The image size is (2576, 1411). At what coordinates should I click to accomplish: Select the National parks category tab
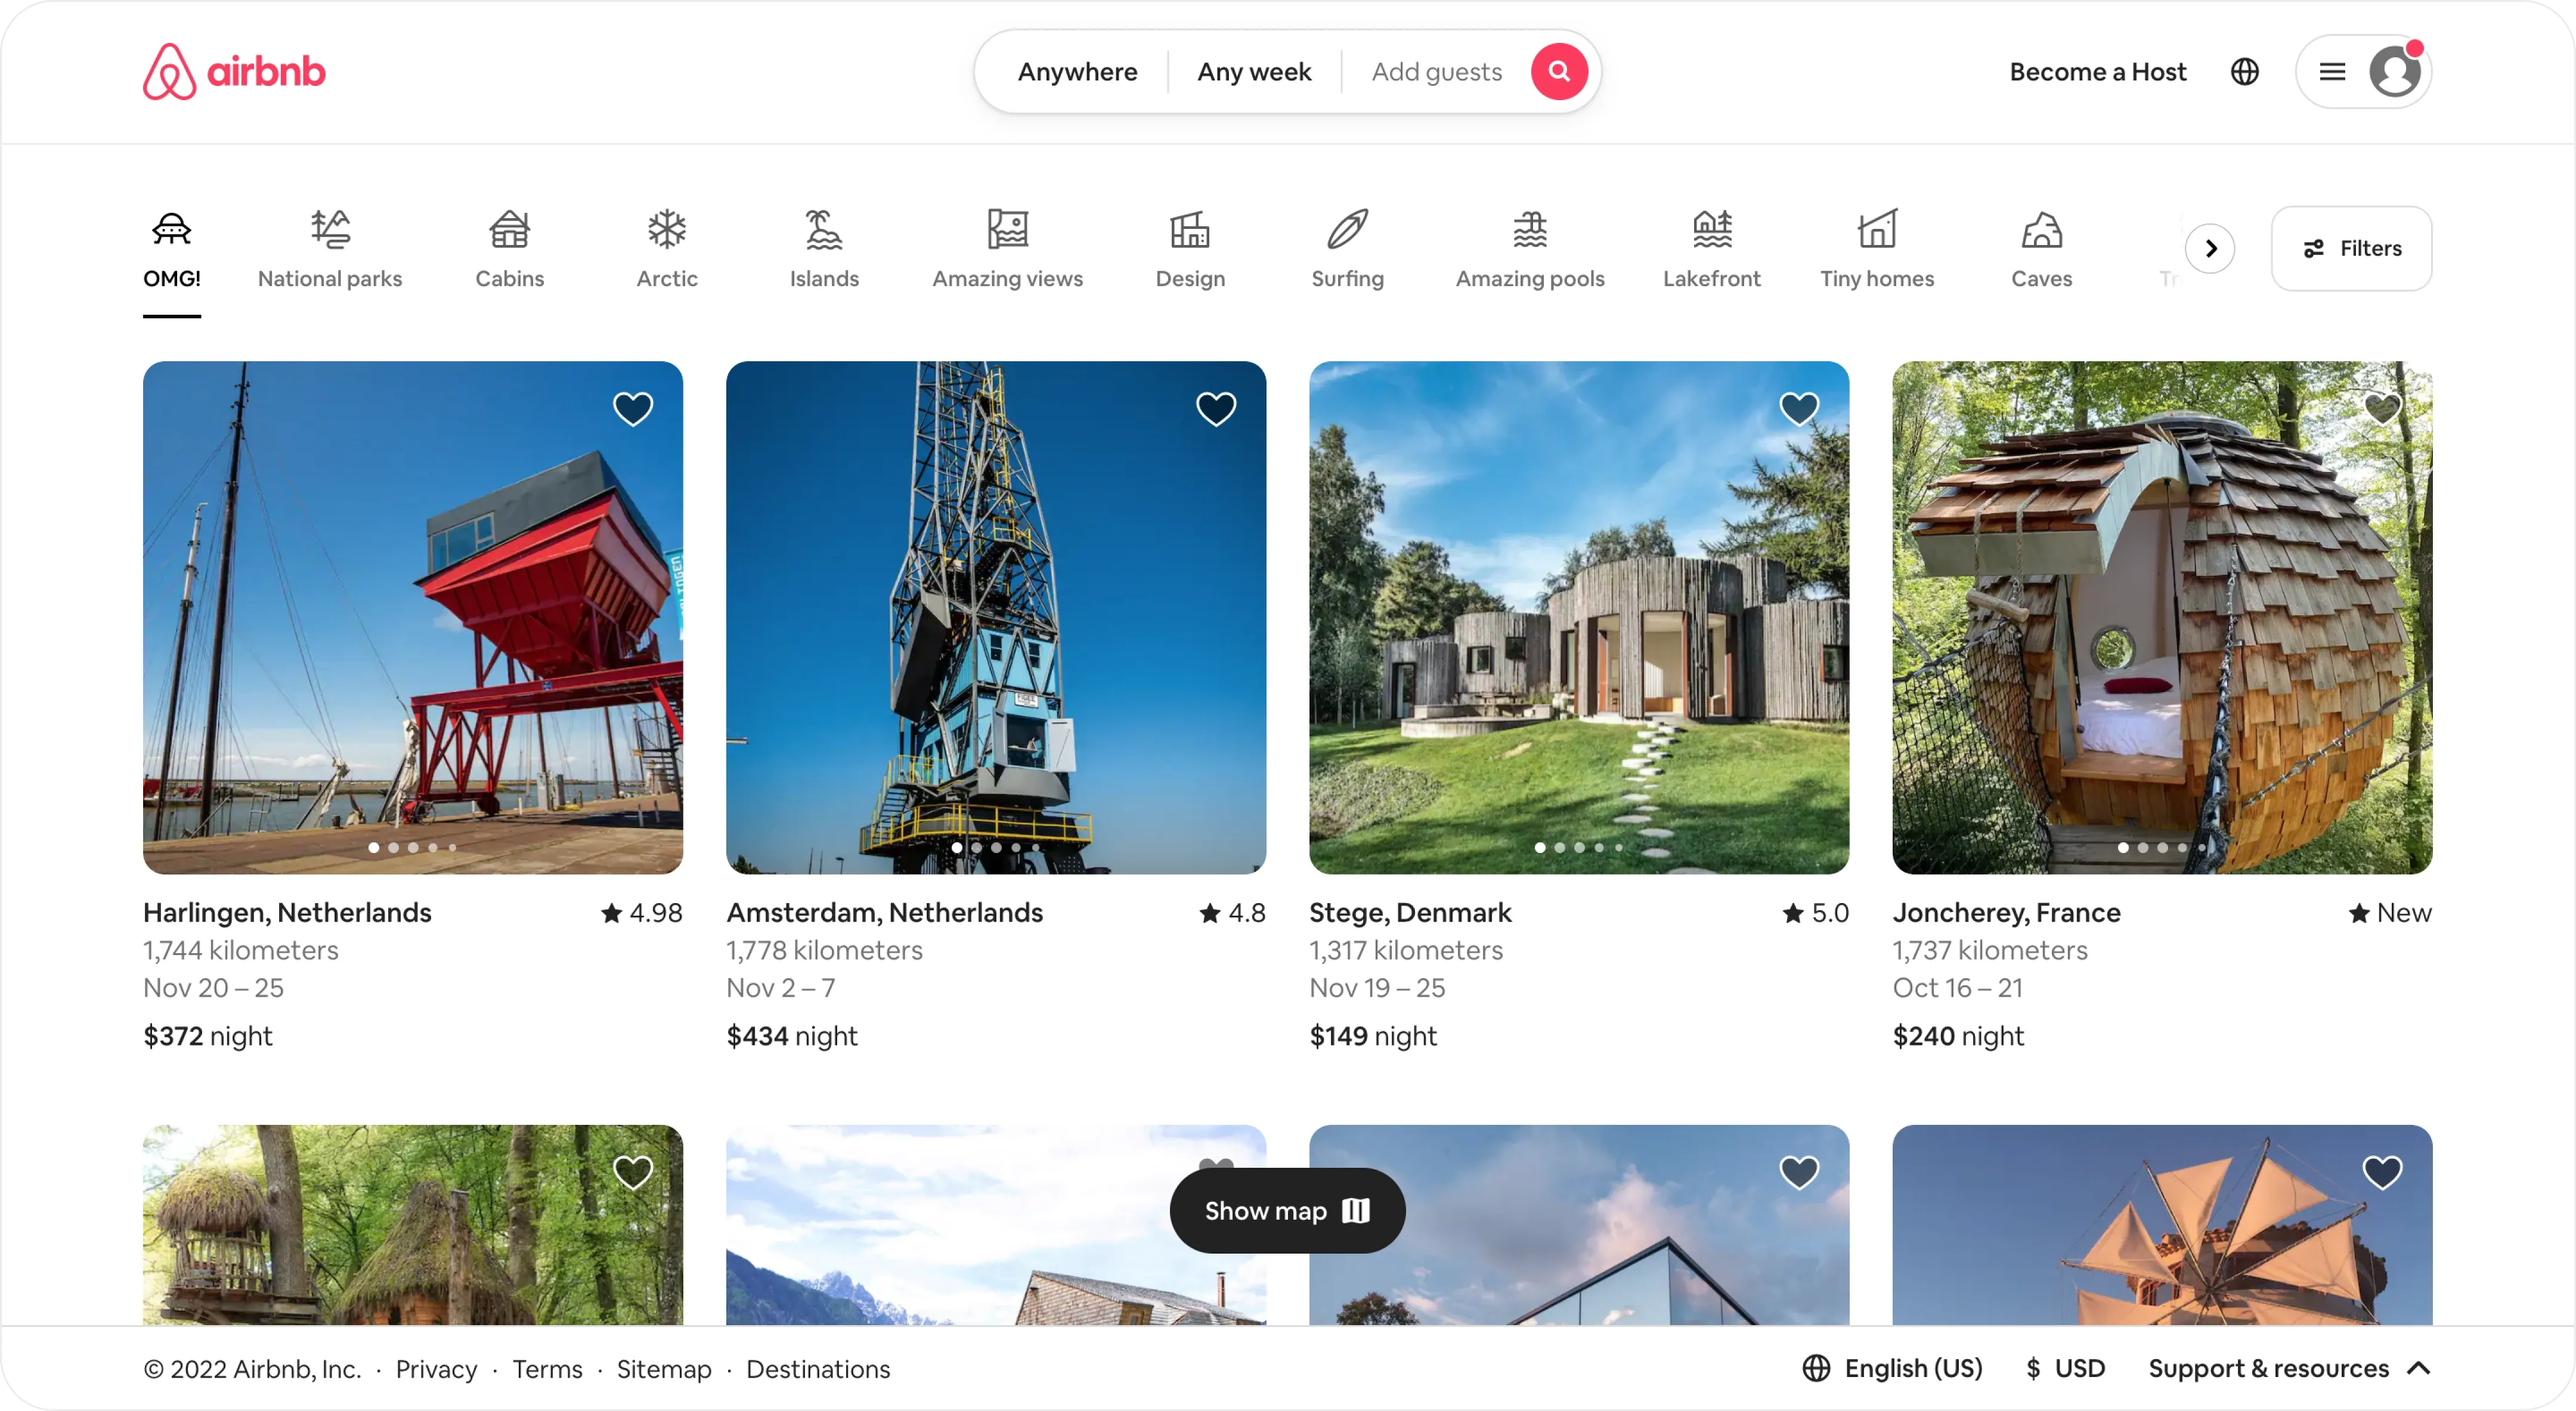coord(330,248)
